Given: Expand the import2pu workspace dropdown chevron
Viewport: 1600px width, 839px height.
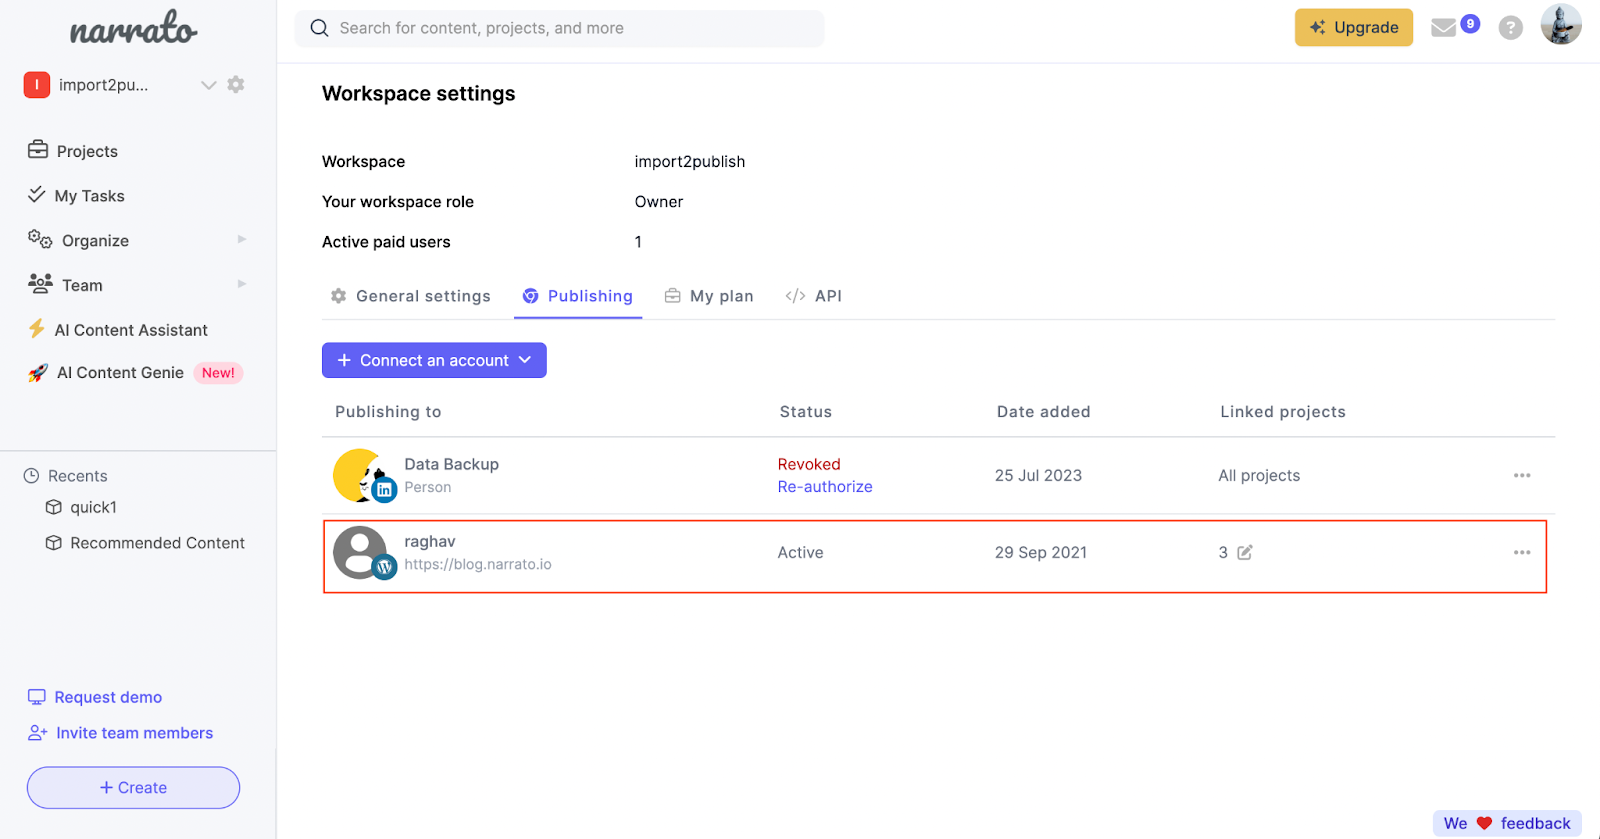Looking at the screenshot, I should 208,85.
